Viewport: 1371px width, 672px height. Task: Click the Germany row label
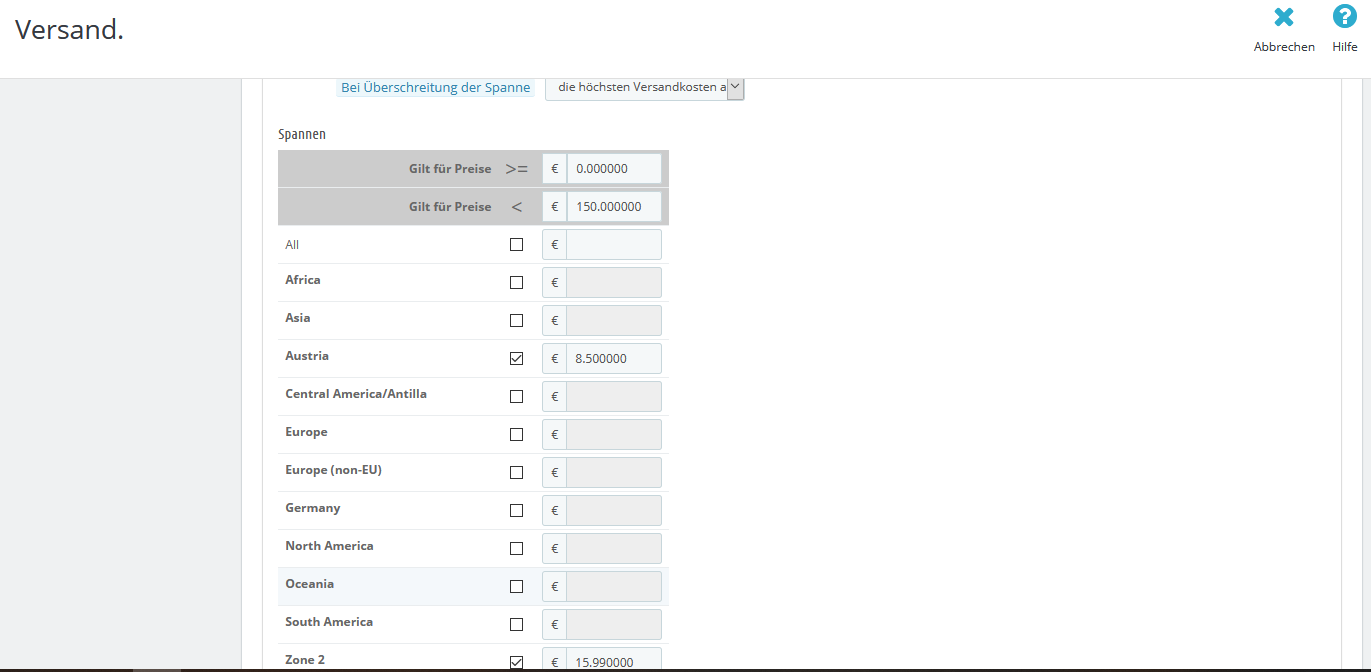[x=313, y=508]
